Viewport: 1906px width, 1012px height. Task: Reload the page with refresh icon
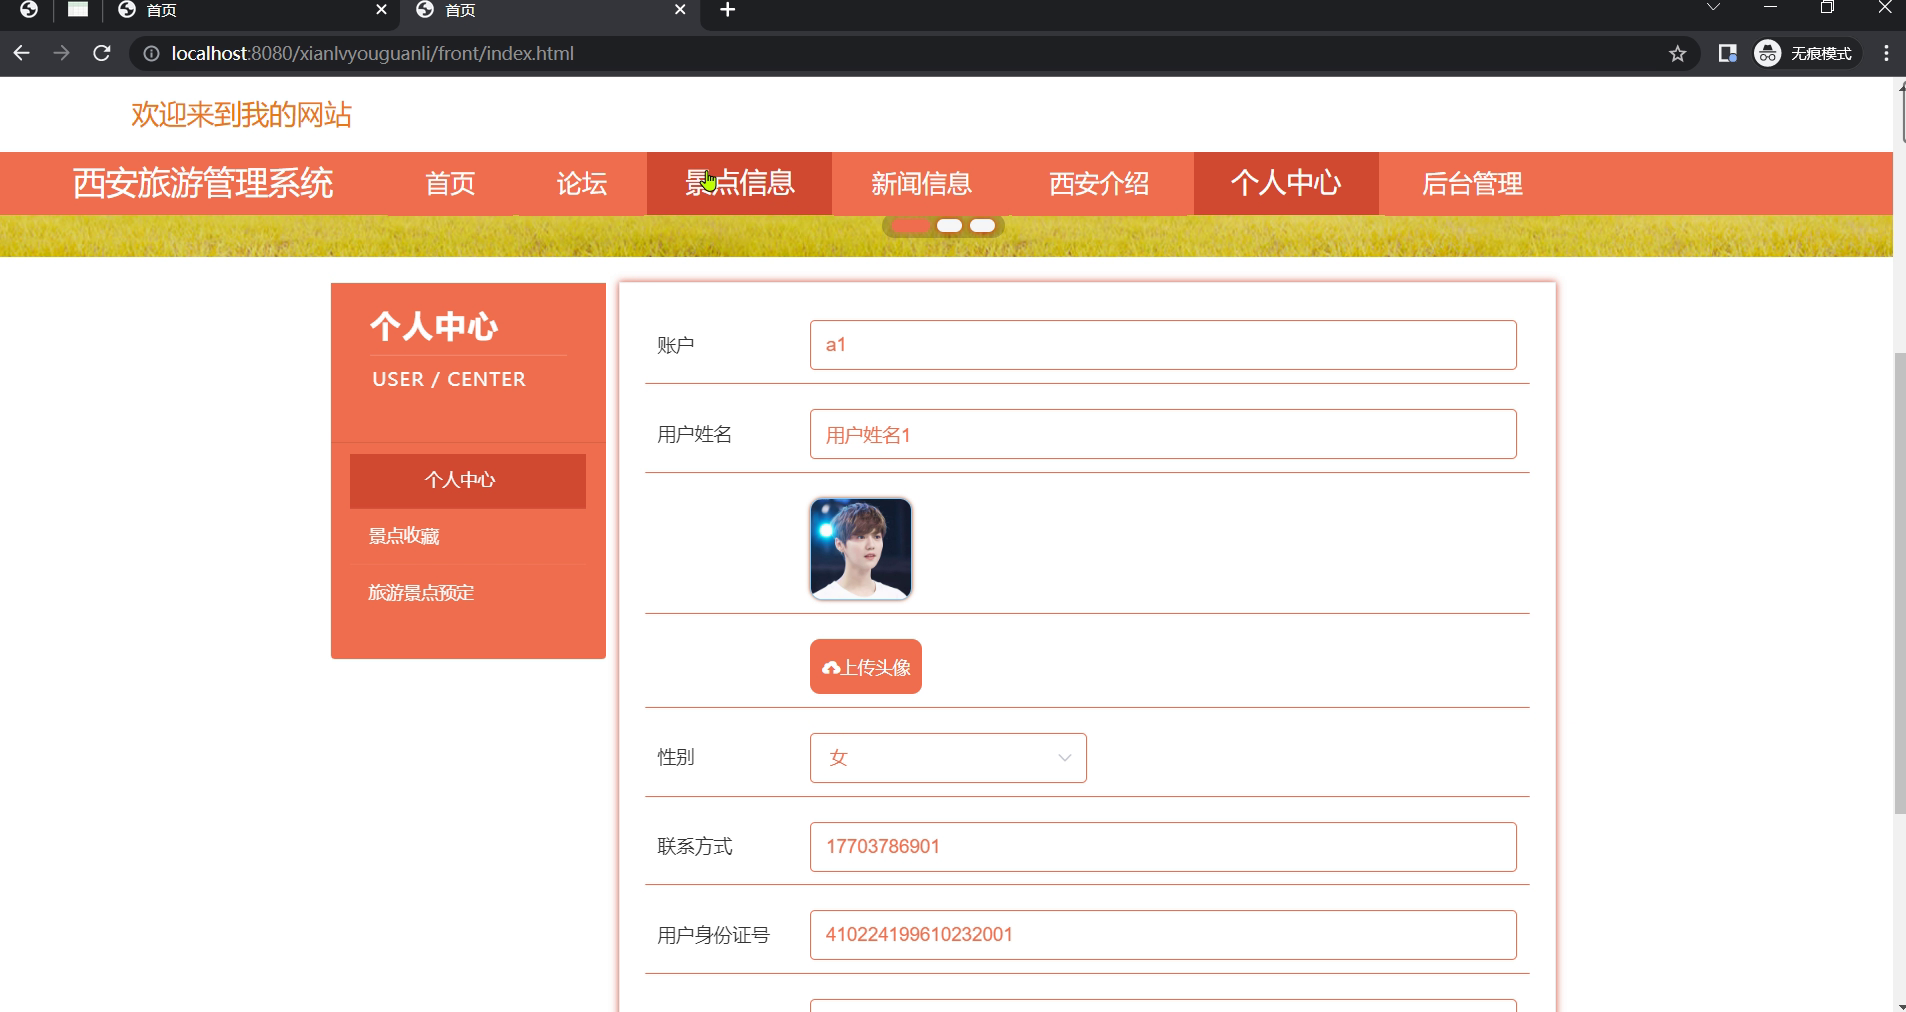point(102,53)
